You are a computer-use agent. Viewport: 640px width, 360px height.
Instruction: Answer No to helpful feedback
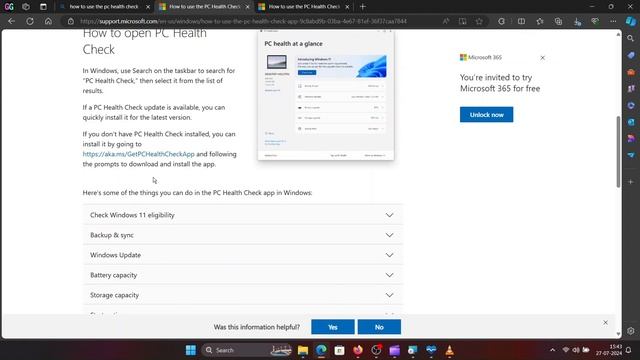[379, 327]
